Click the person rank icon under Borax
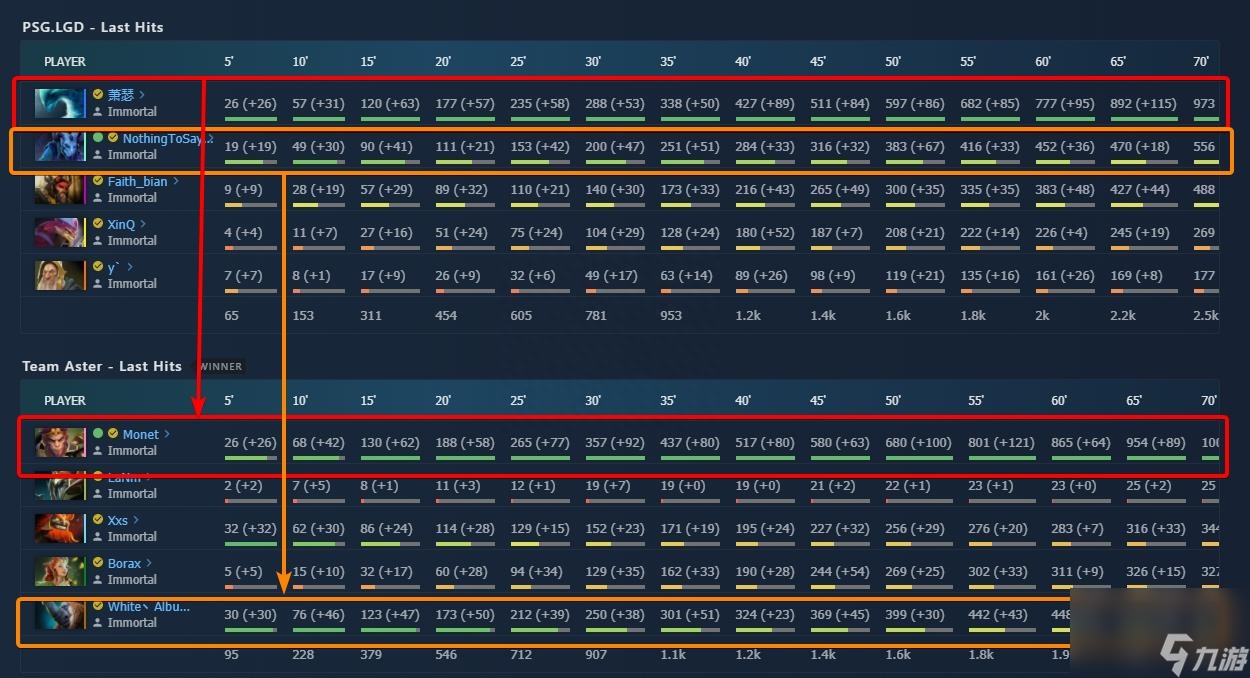This screenshot has height=678, width=1250. click(98, 580)
